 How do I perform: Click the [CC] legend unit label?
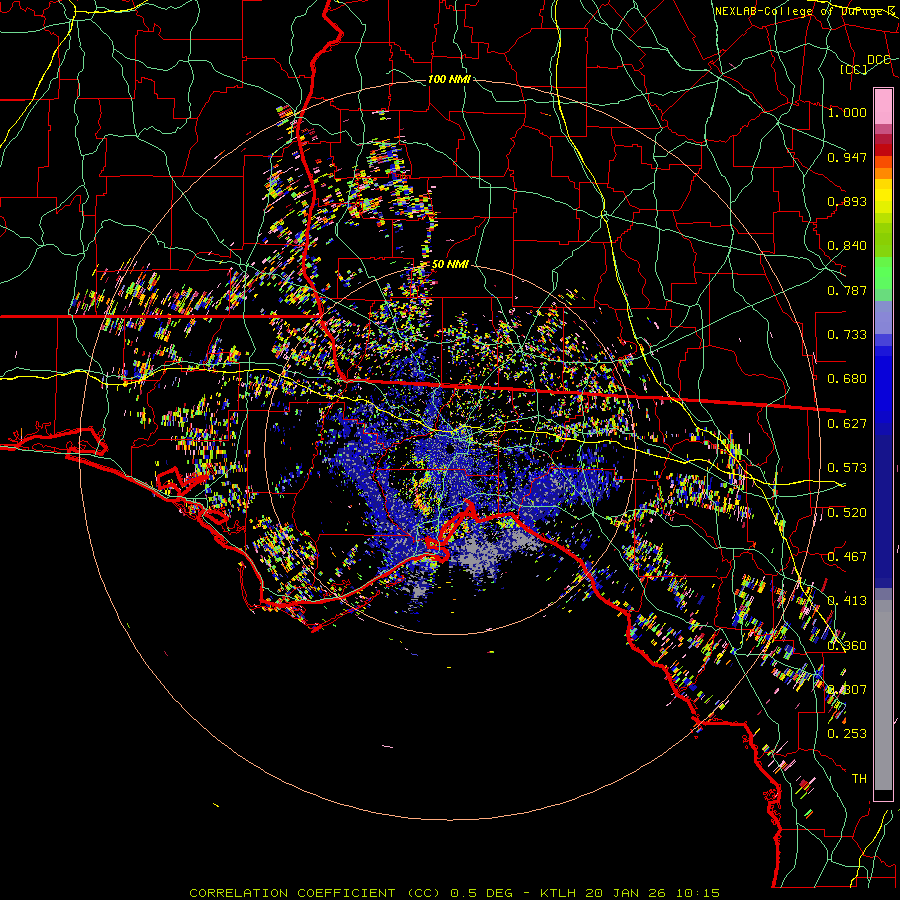point(853,69)
